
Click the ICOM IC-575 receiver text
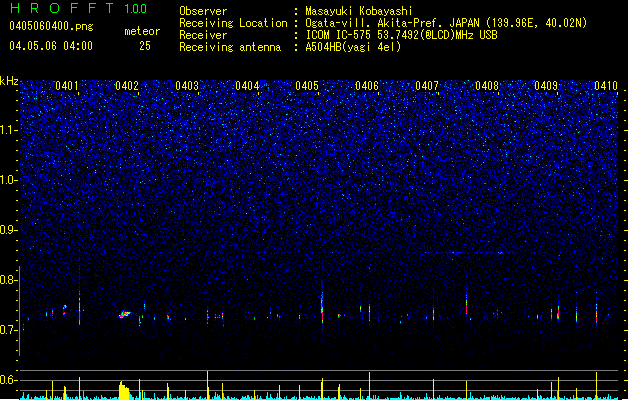pyautogui.click(x=401, y=35)
